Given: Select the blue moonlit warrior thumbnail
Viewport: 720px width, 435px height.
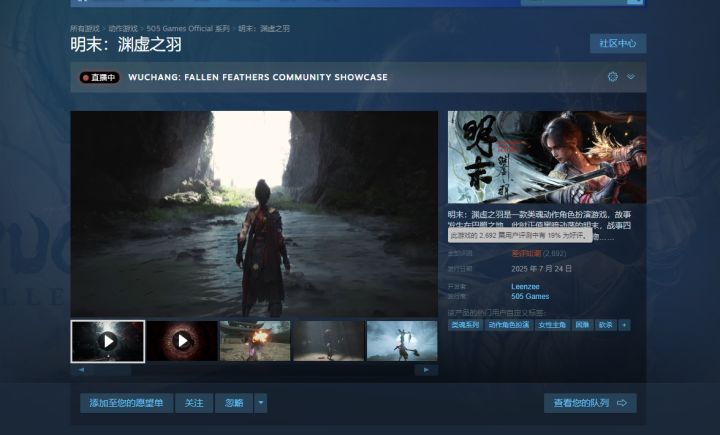Looking at the screenshot, I should (x=402, y=341).
